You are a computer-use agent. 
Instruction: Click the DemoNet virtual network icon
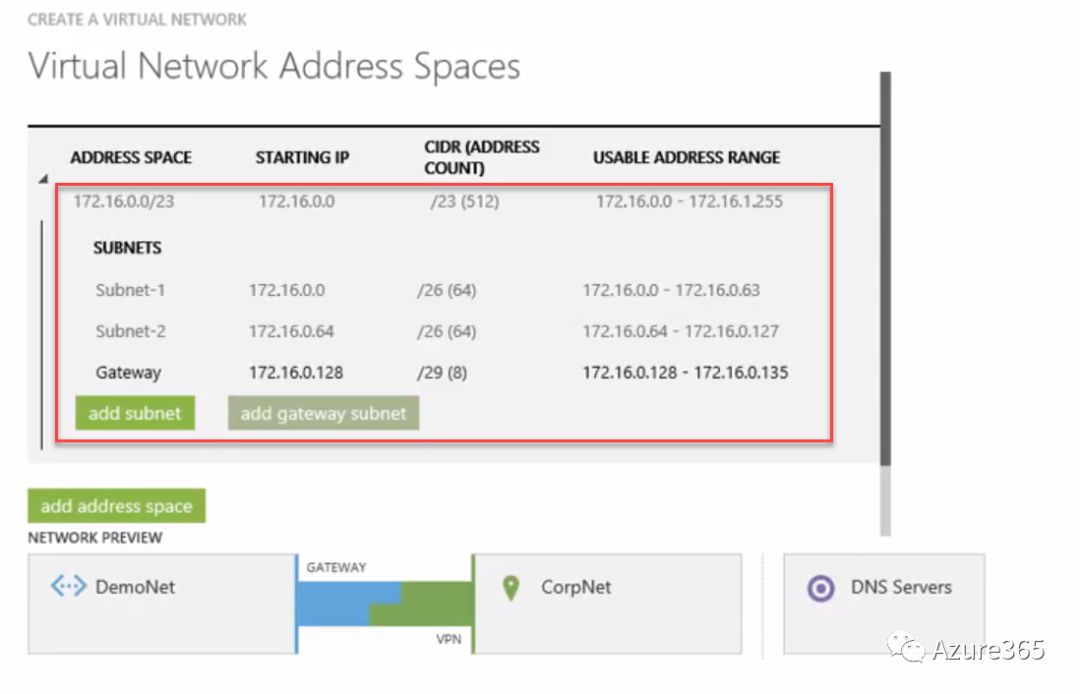coord(68,587)
